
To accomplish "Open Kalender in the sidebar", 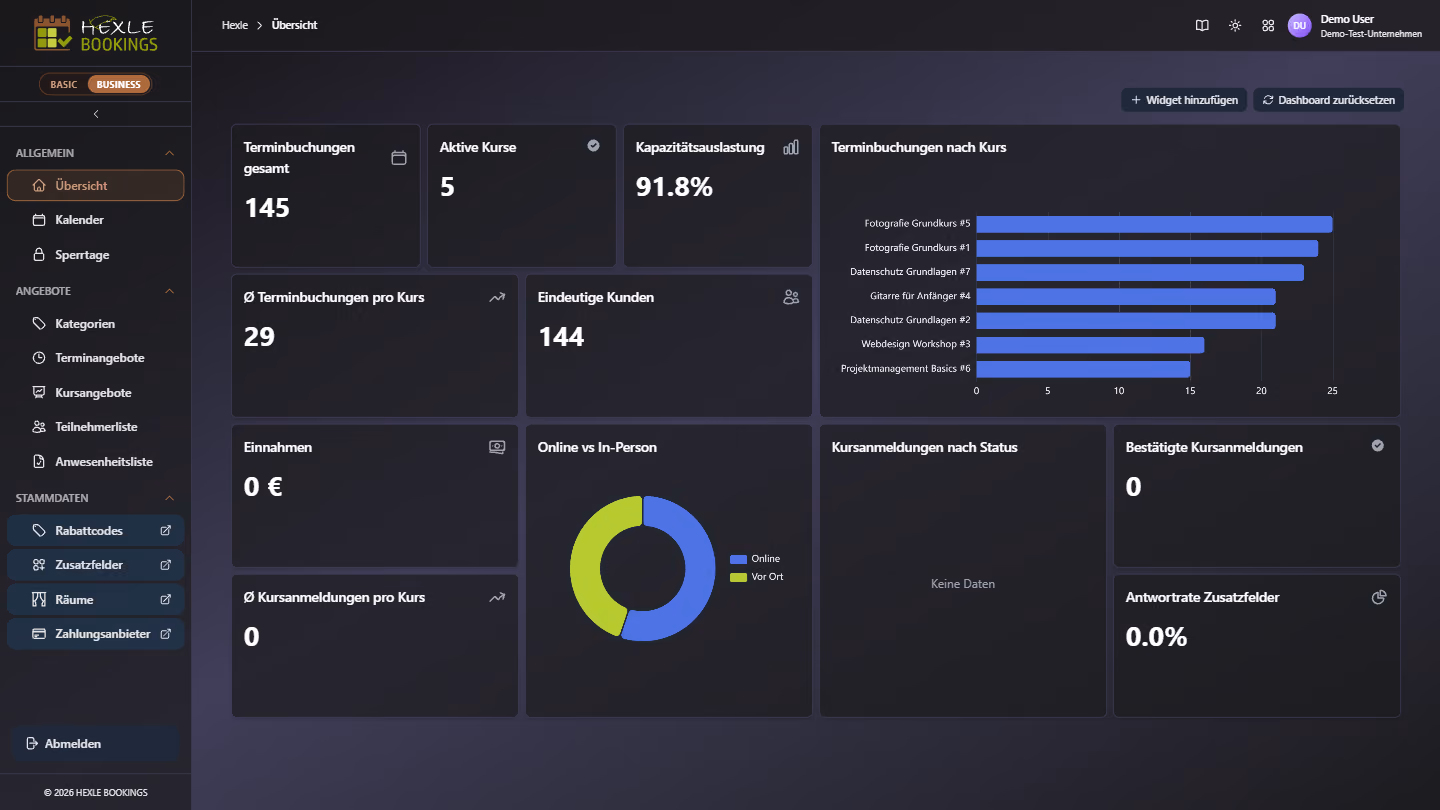I will click(96, 220).
